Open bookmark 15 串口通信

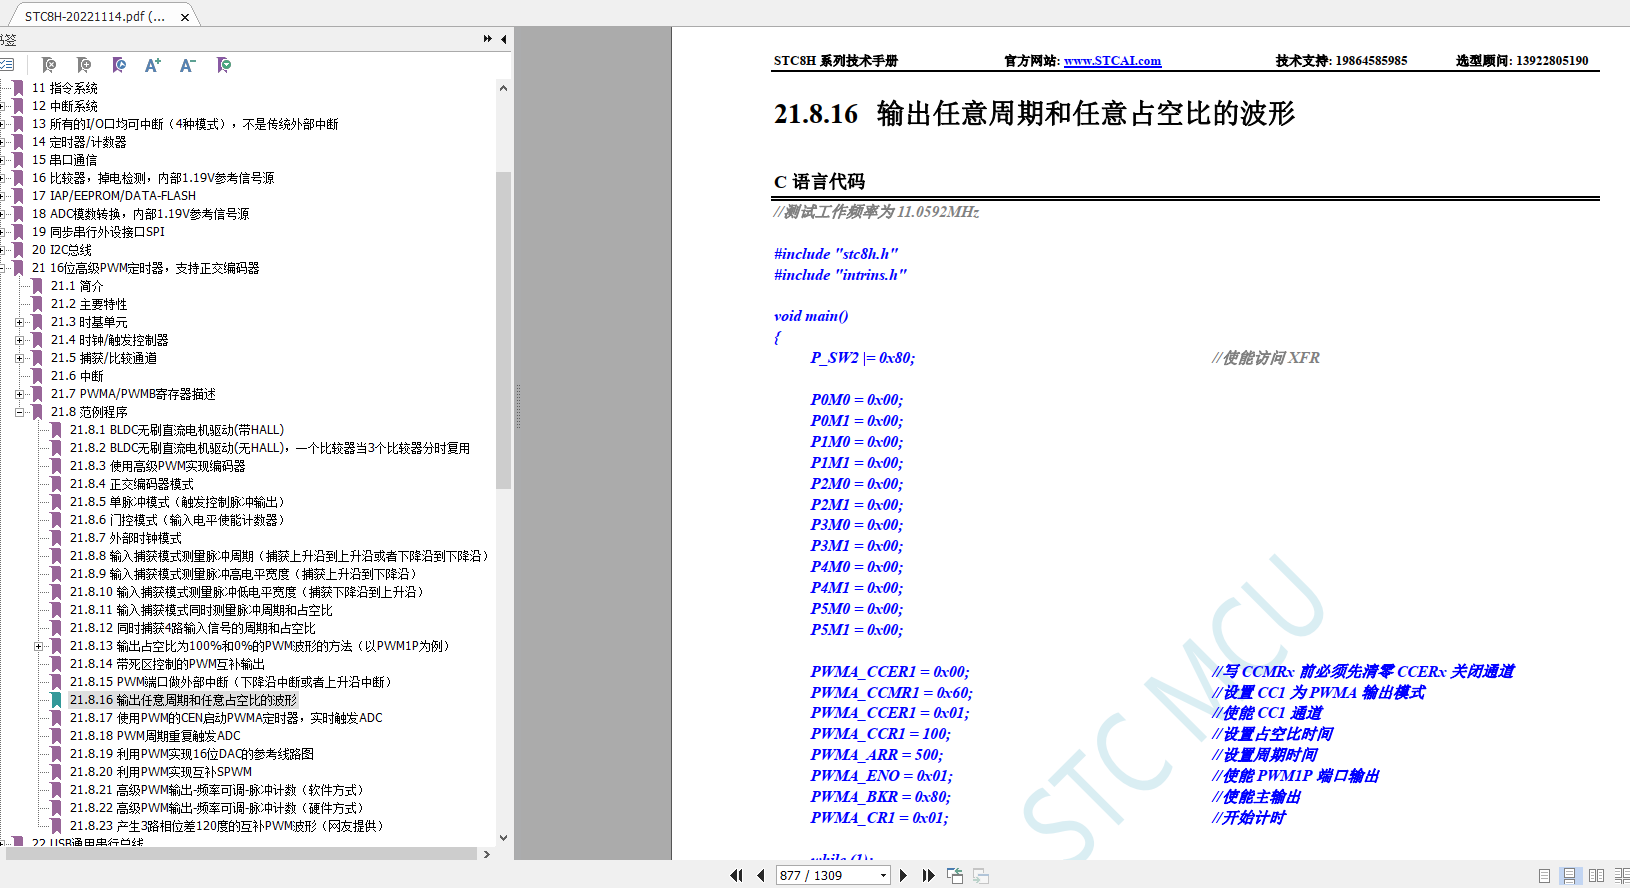64,160
